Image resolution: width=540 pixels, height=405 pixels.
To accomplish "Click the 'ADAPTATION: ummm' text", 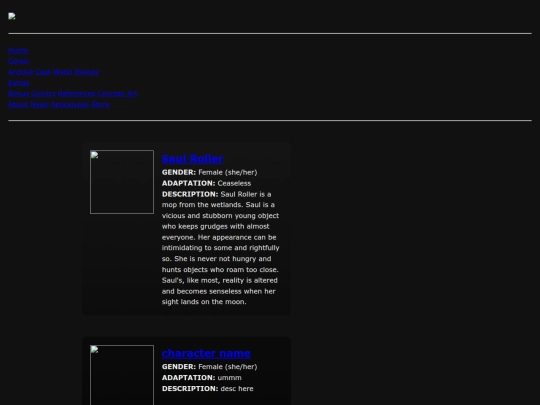I will (x=201, y=378).
